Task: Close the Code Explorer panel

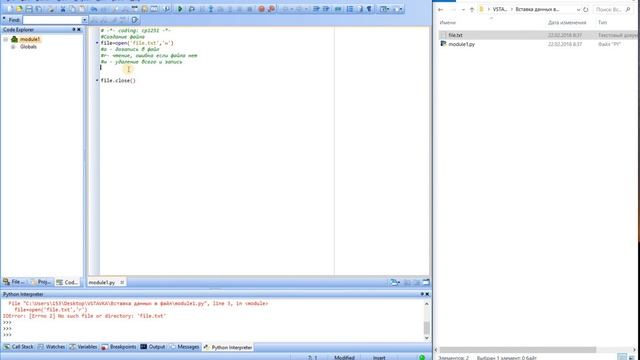Action: click(x=79, y=30)
